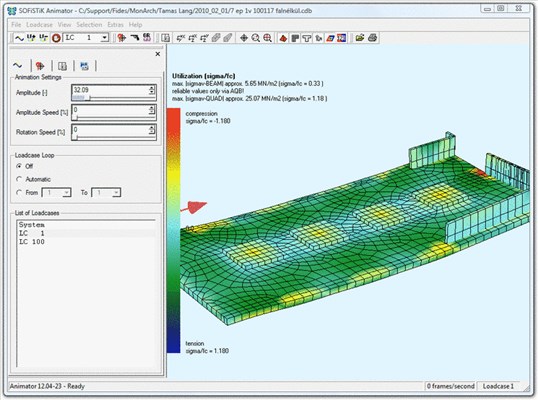Click the dark corner section icon in toolbar

pos(295,38)
